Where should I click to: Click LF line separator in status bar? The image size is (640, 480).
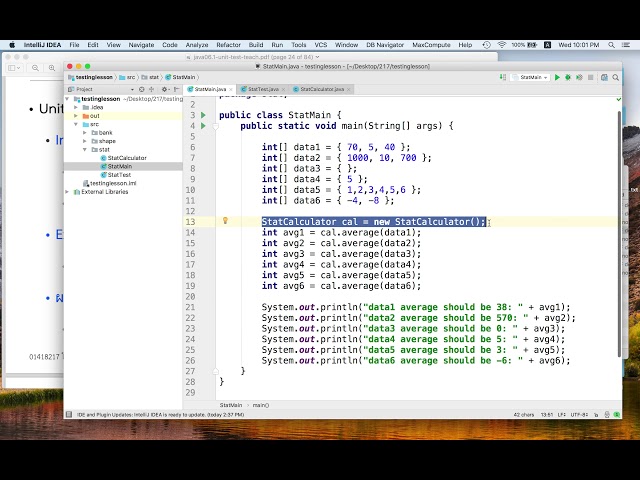pos(562,414)
